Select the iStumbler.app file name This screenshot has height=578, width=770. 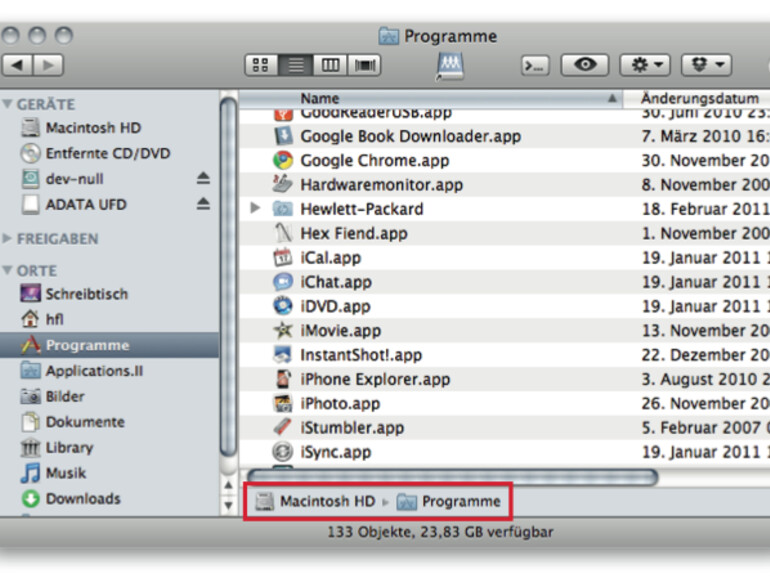pyautogui.click(x=352, y=428)
